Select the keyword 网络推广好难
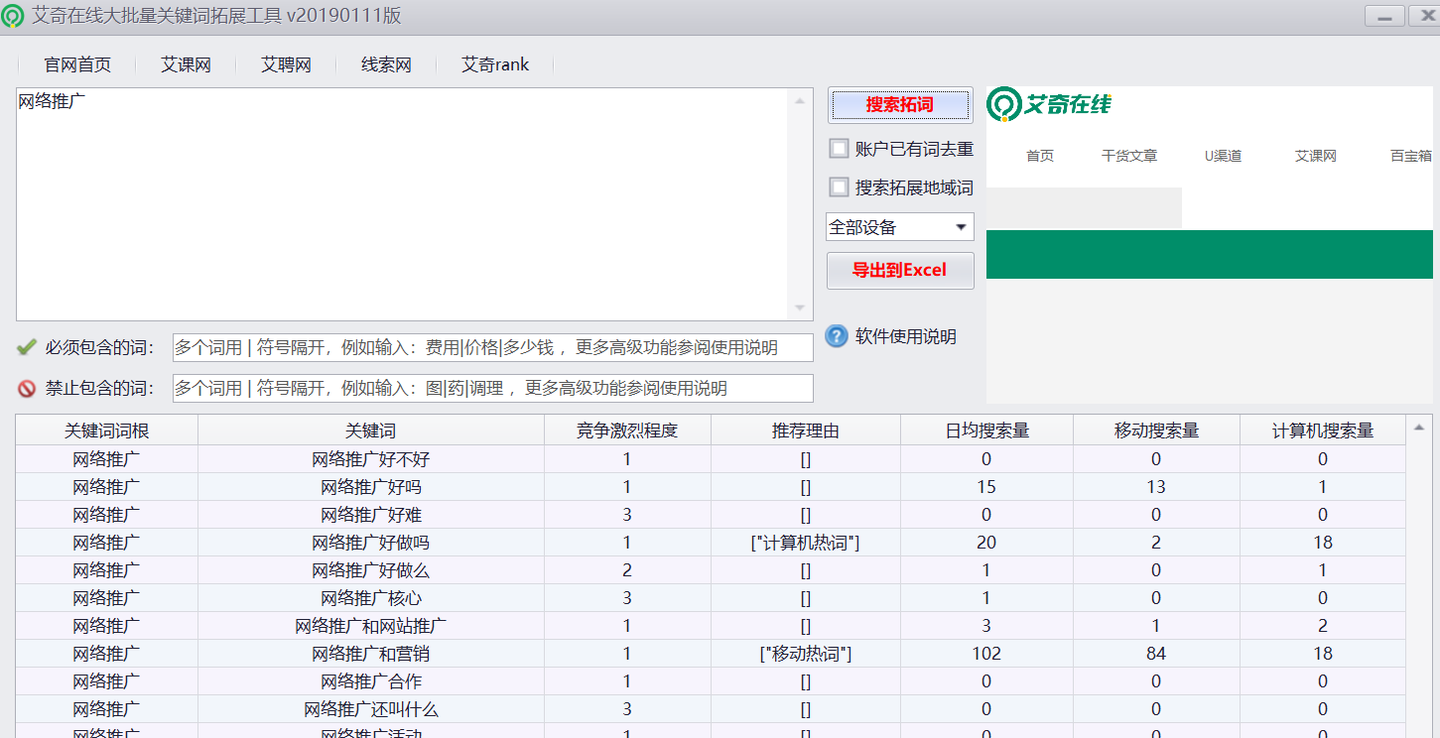Image resolution: width=1440 pixels, height=738 pixels. coord(371,515)
